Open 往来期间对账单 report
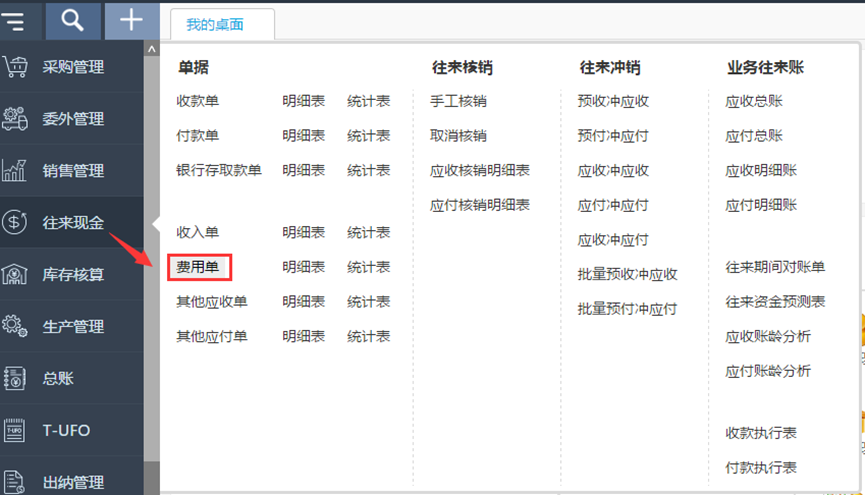865x495 pixels. [775, 267]
